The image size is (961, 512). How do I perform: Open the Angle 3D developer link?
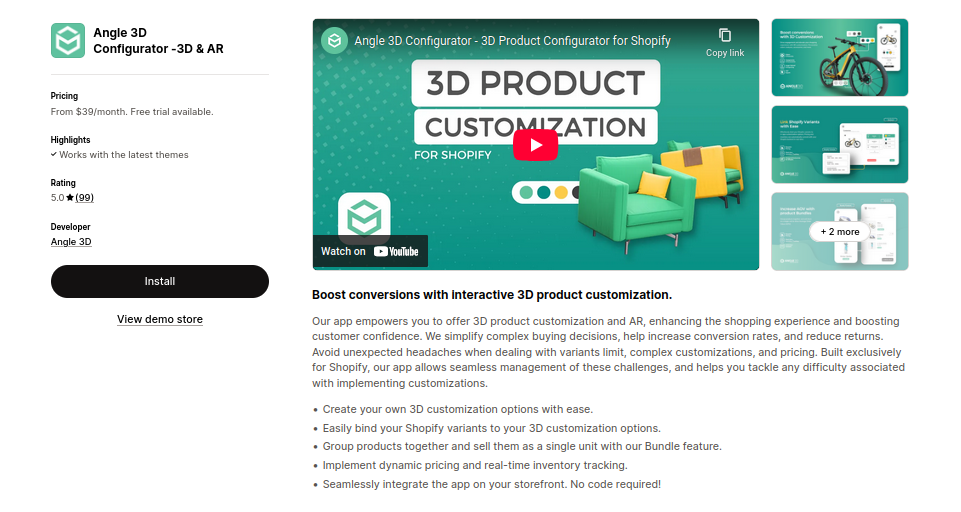coord(71,242)
